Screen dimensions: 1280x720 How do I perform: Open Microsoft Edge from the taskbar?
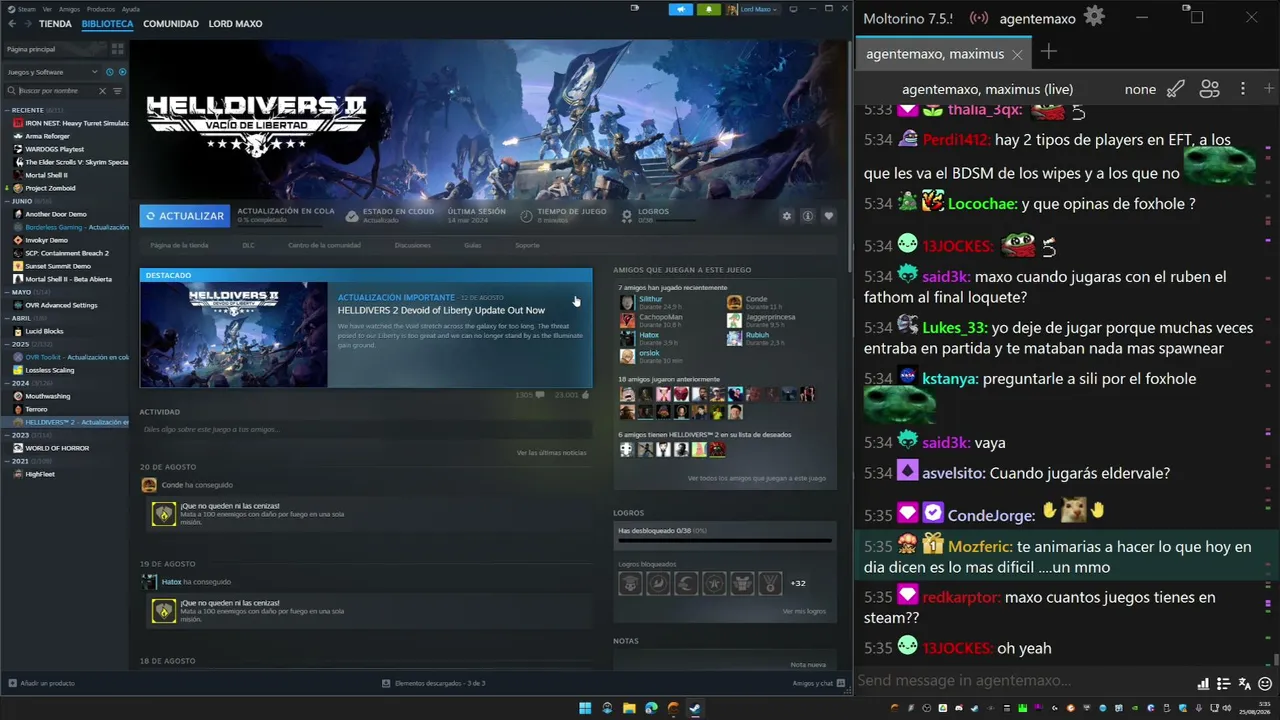651,708
